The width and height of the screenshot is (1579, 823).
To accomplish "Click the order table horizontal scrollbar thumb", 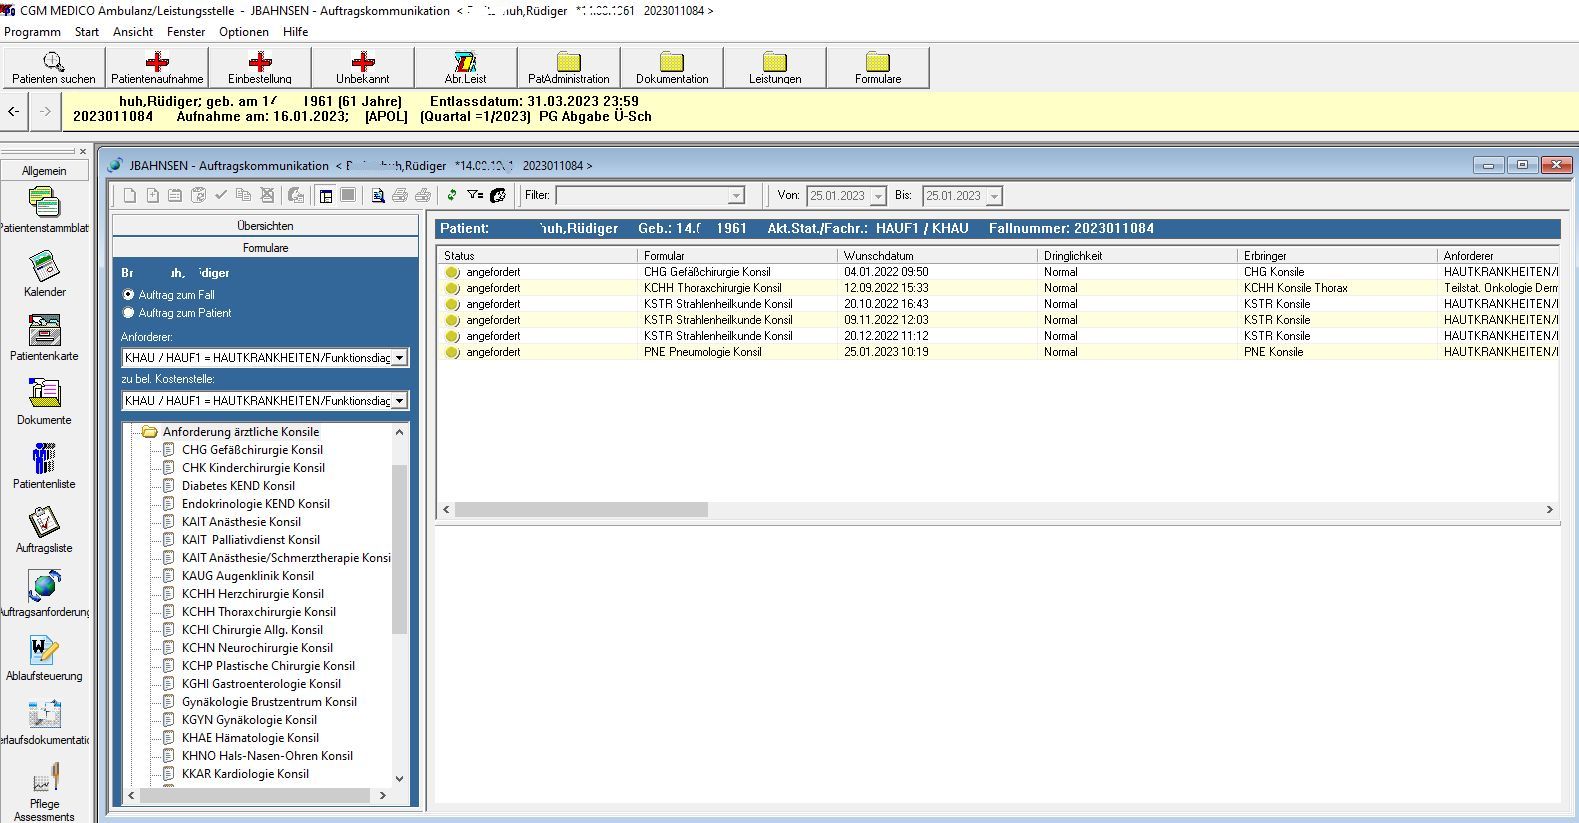I will tap(581, 510).
